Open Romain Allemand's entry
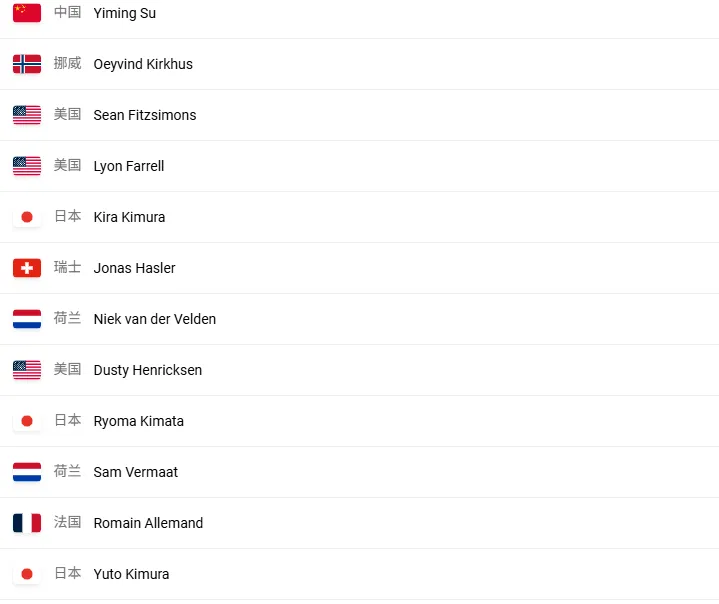The height and width of the screenshot is (604, 719). 148,523
